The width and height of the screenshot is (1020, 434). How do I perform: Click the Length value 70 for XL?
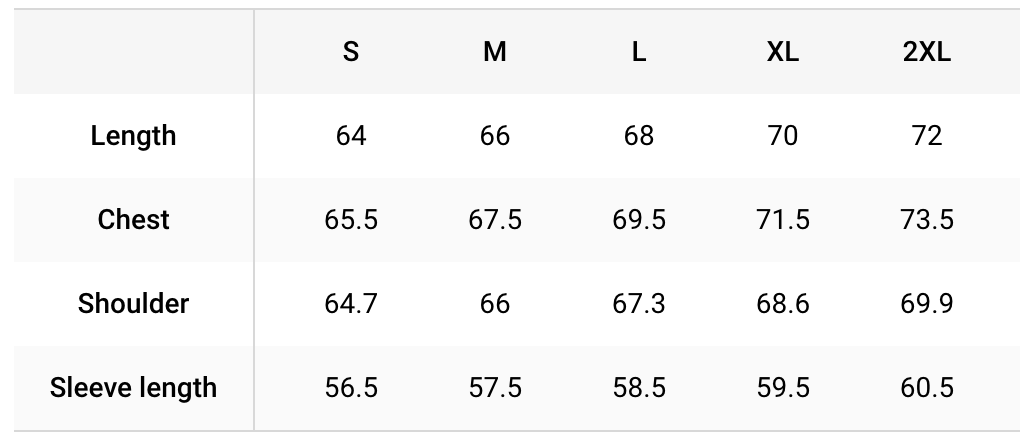click(783, 136)
